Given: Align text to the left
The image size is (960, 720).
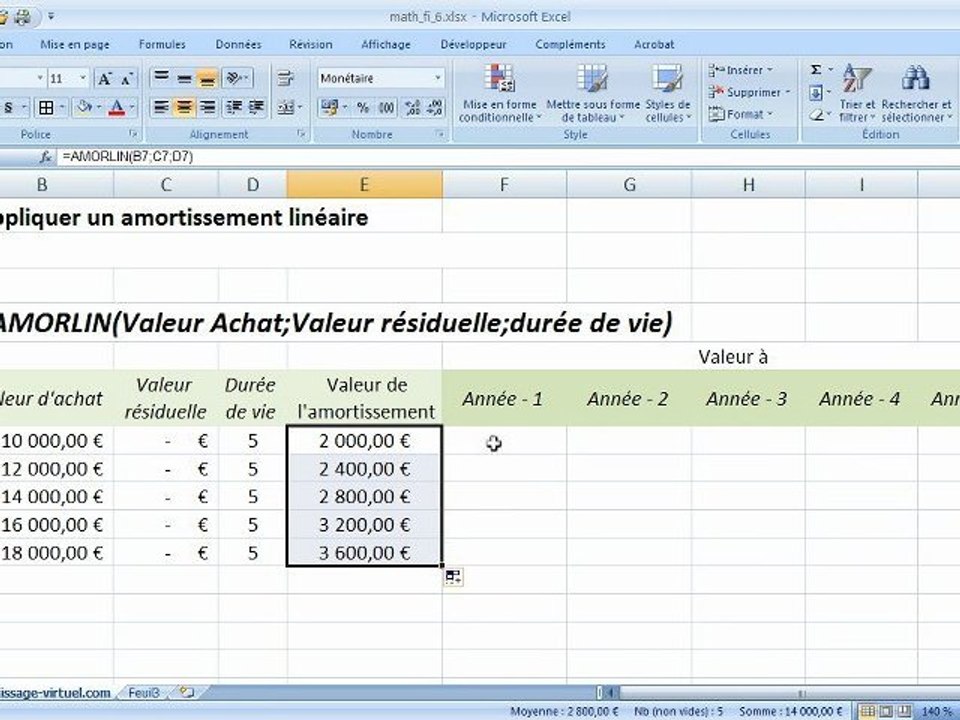Looking at the screenshot, I should coord(162,108).
